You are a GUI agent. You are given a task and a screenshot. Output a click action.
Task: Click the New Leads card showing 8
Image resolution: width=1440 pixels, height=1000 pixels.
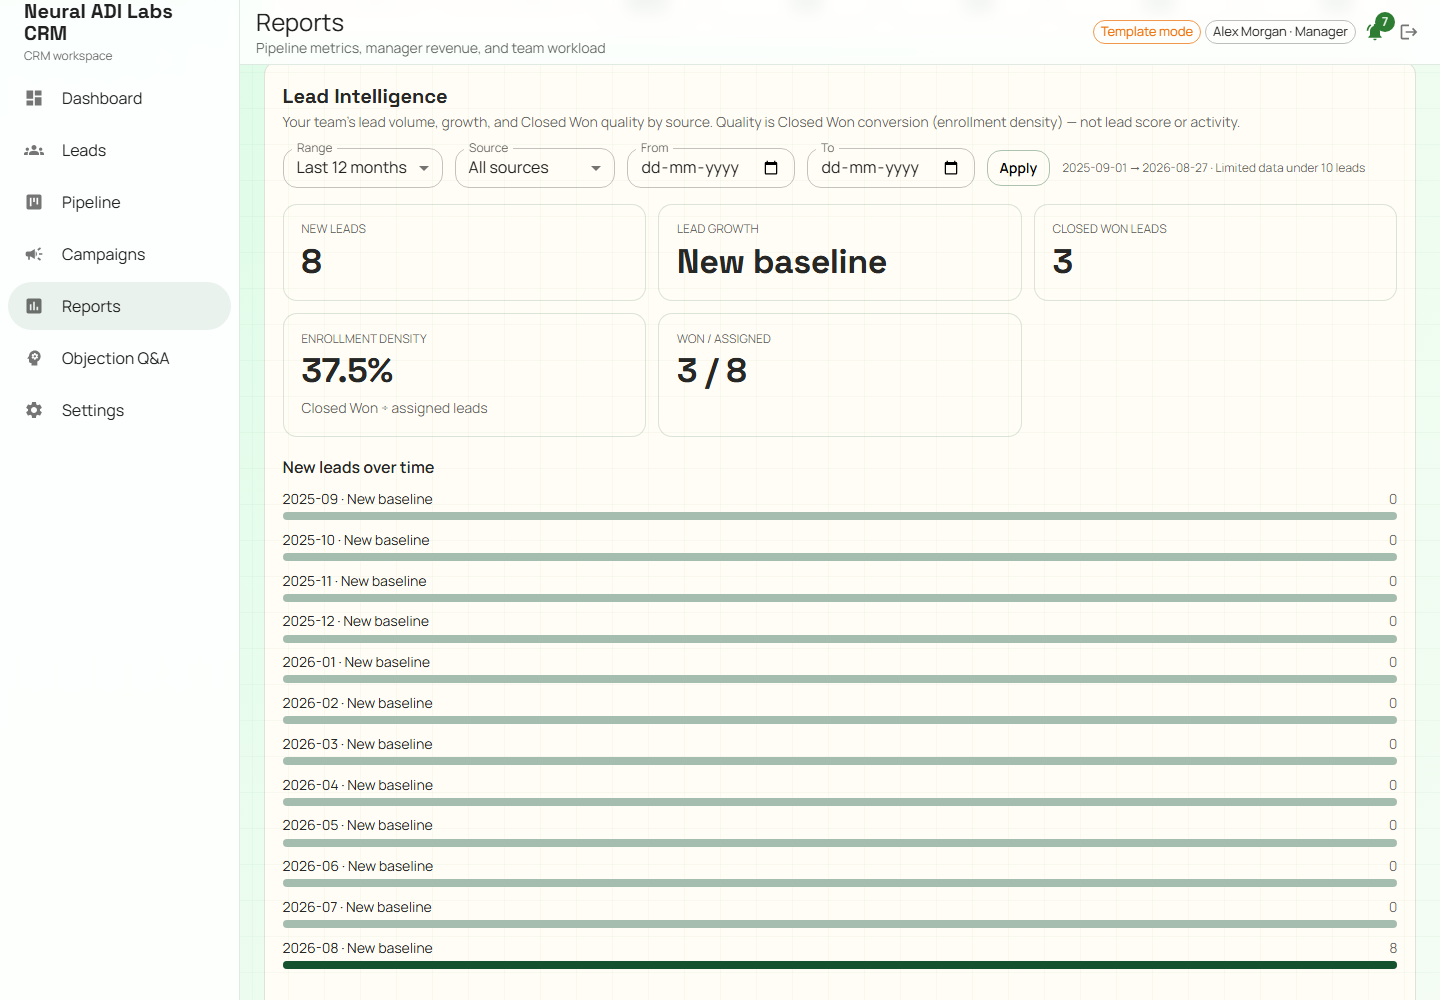464,252
